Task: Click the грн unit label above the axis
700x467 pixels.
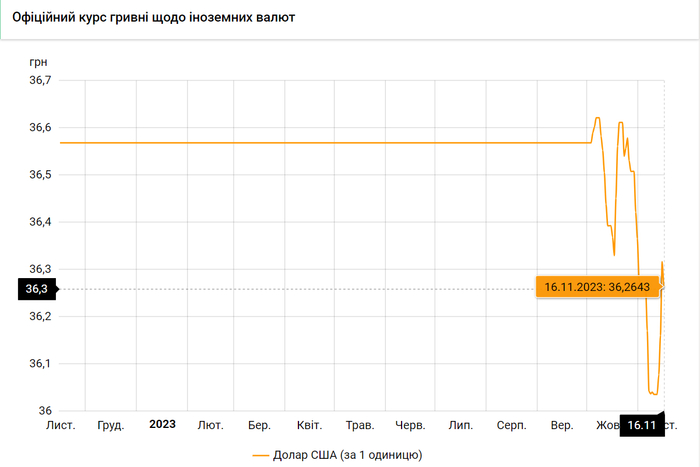Action: point(39,61)
